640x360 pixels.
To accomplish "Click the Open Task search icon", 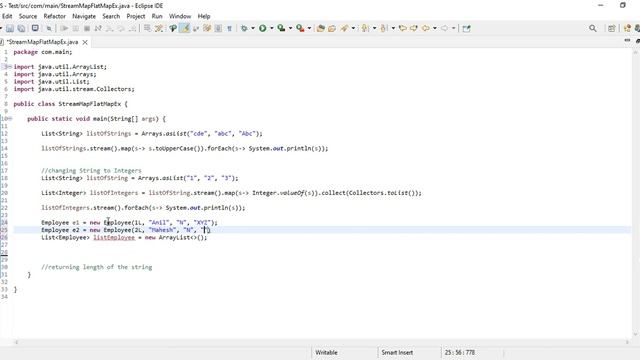I will tap(344, 28).
